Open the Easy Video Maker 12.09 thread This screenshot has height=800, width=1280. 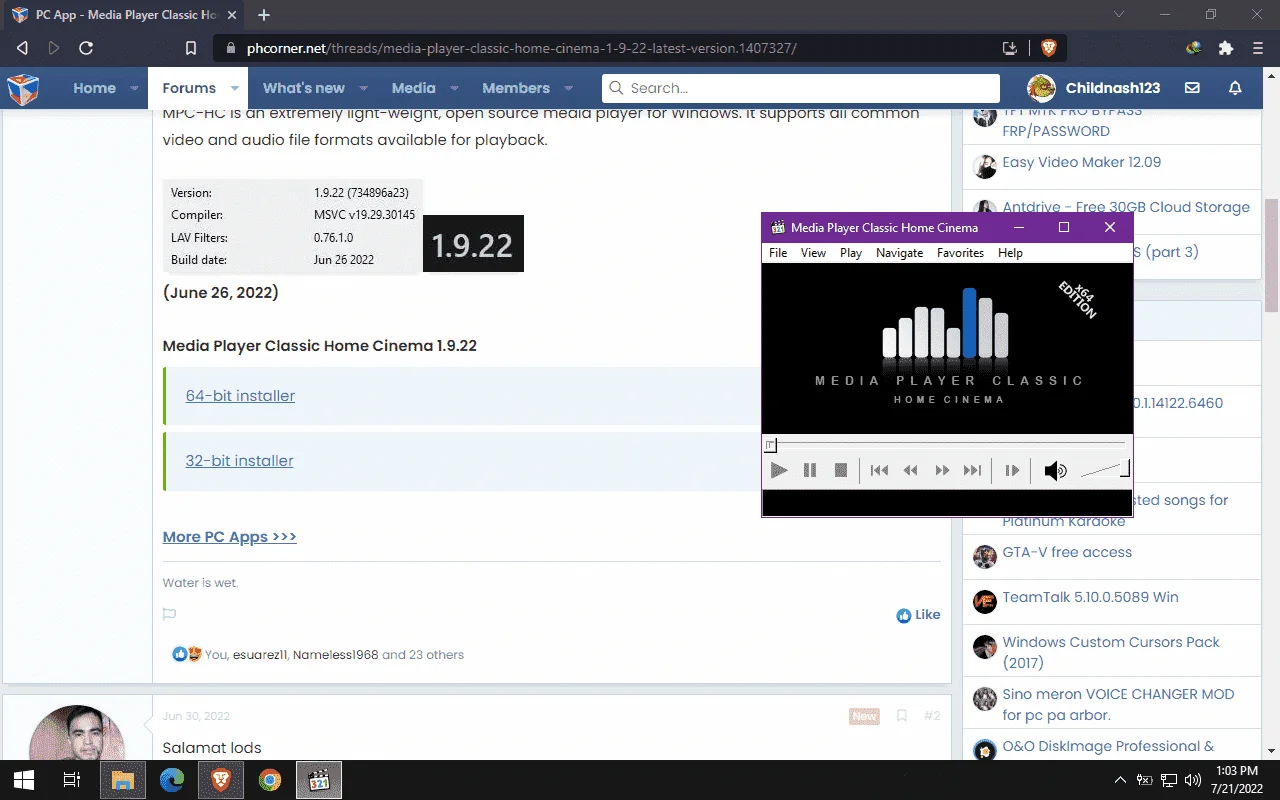[1082, 162]
